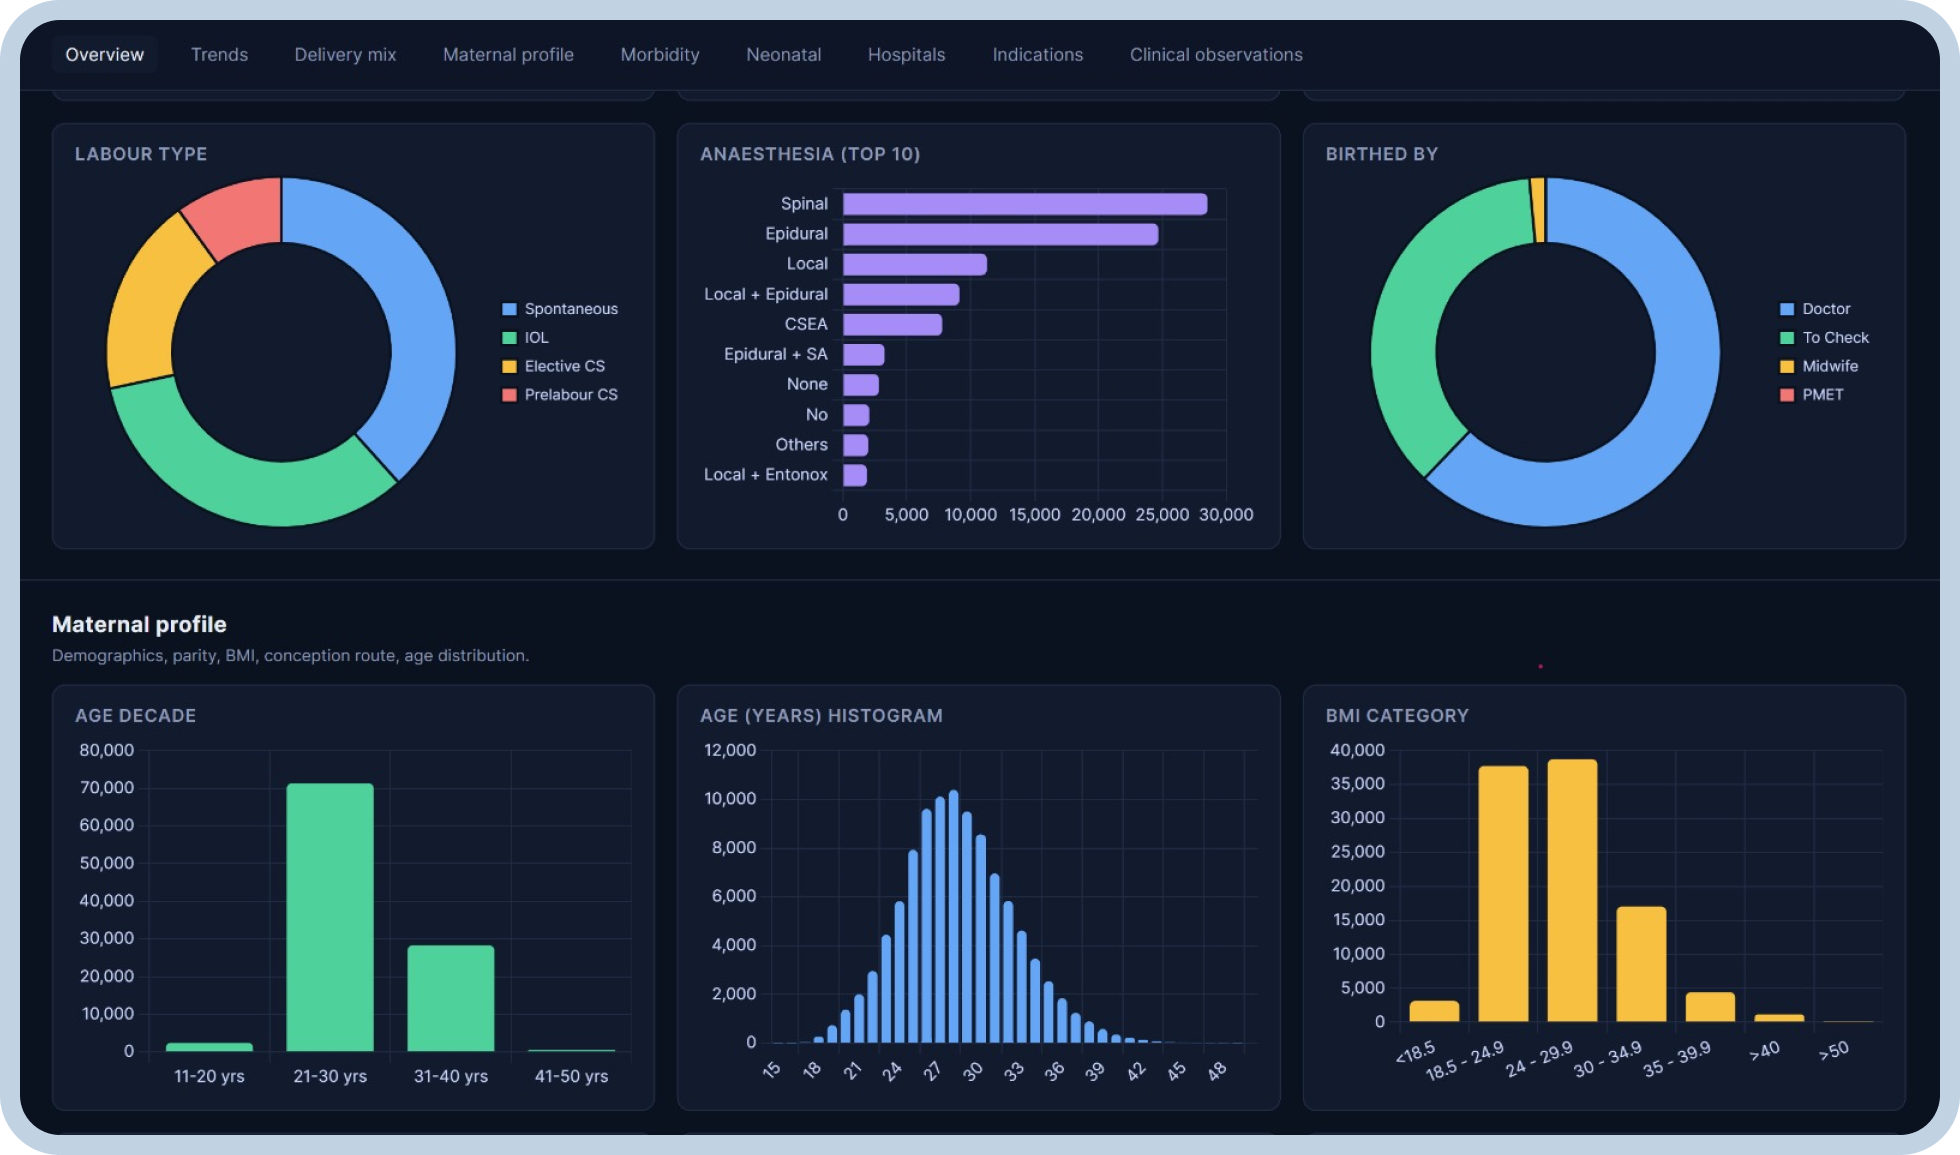
Task: Open the Overview tab
Action: click(x=104, y=55)
